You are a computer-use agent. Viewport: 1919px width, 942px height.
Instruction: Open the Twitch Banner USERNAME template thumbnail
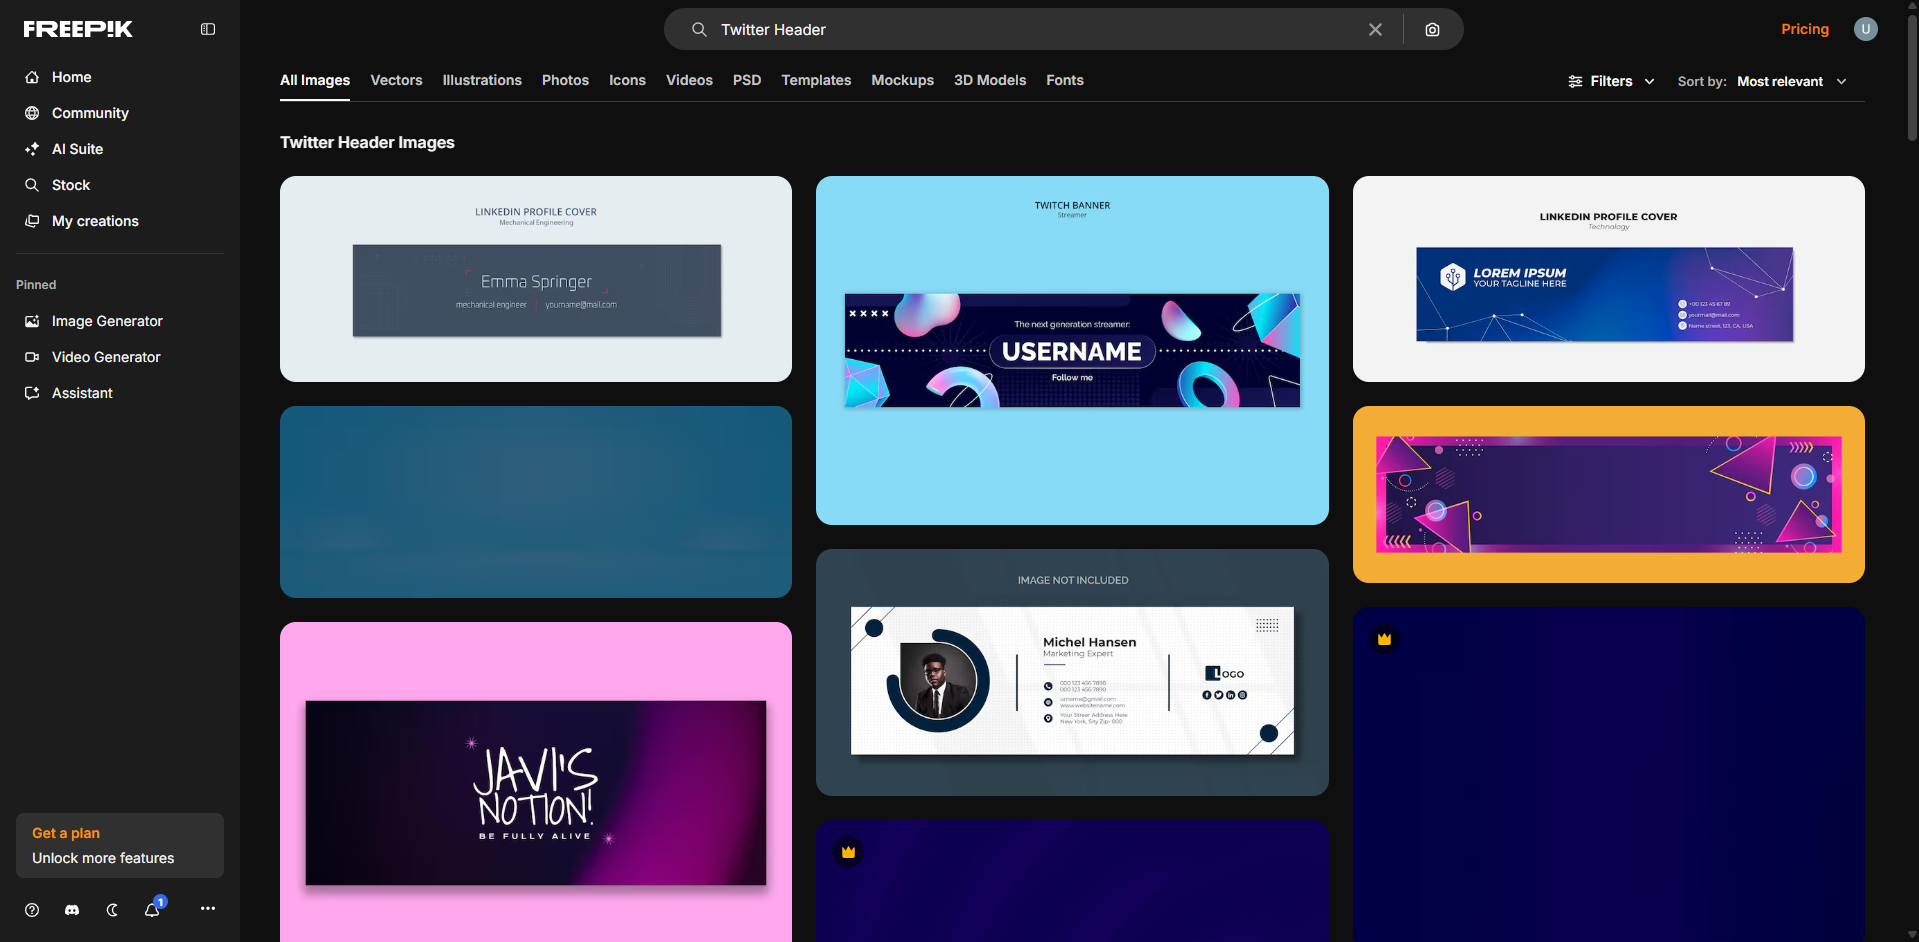point(1072,350)
